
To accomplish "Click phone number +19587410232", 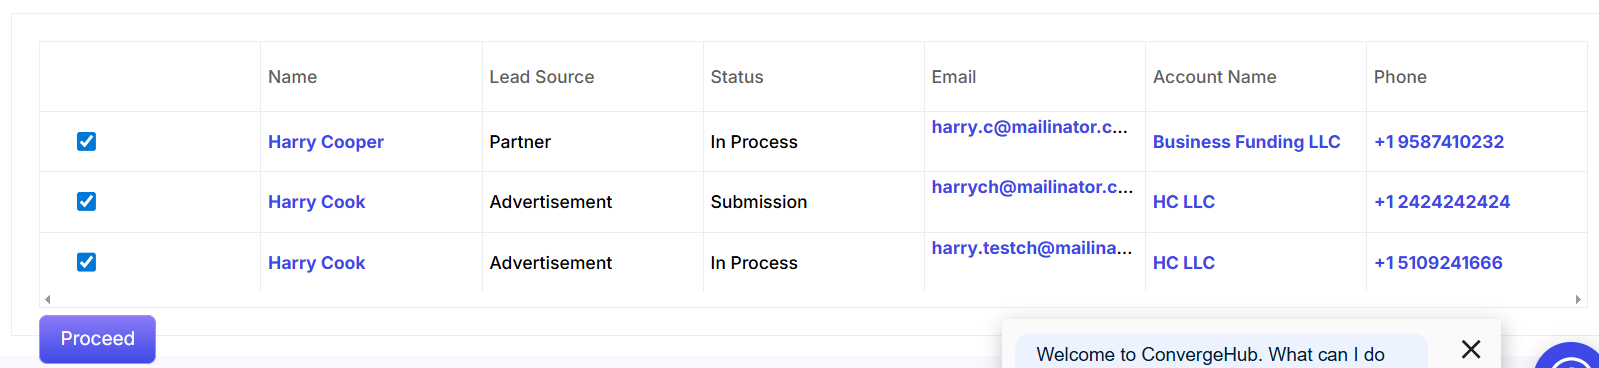I will click(1439, 142).
